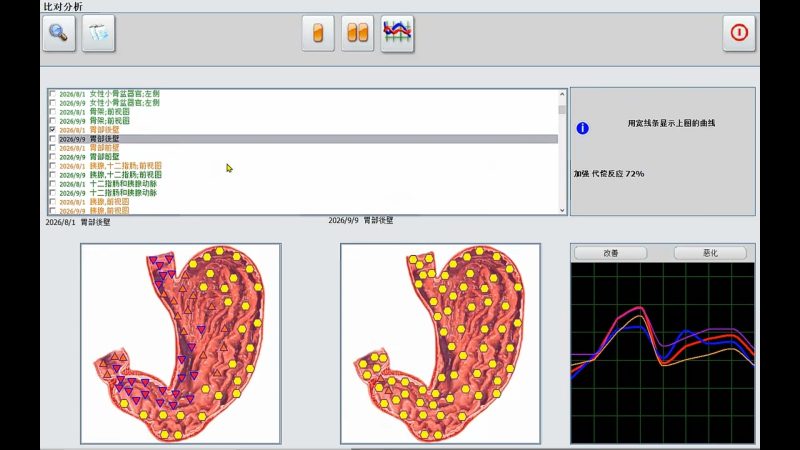Select row text 2026/8/1 胰腺,十二指肠;前视图
800x450 pixels.
pyautogui.click(x=110, y=166)
